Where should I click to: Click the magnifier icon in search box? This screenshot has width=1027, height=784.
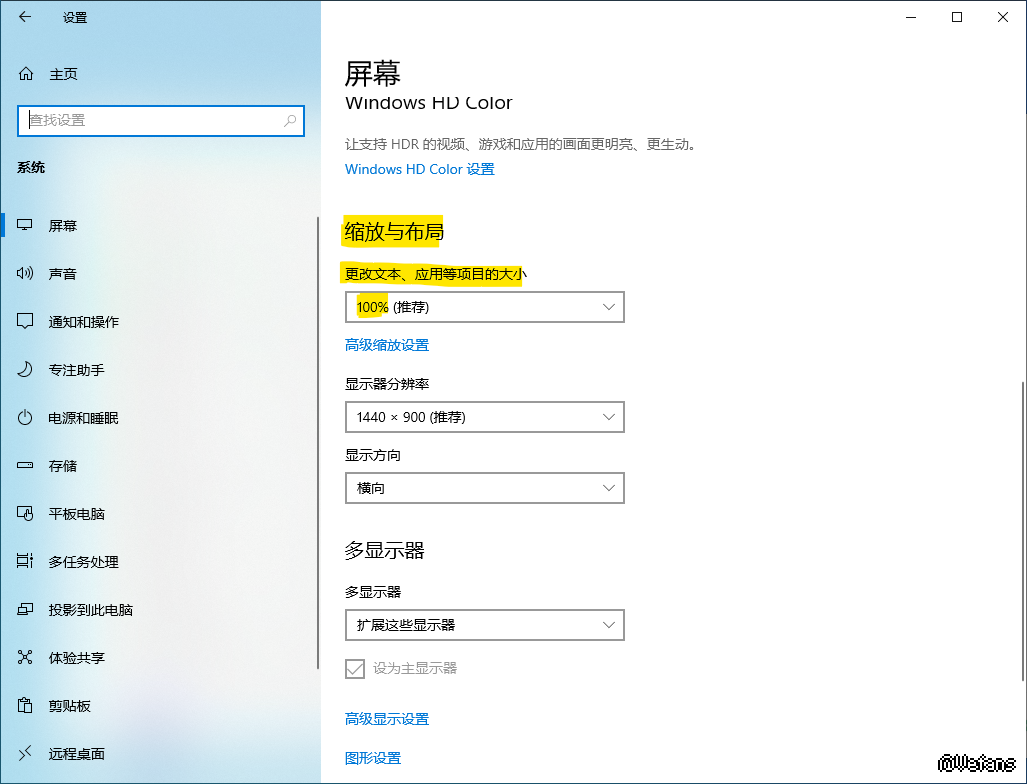coord(289,121)
